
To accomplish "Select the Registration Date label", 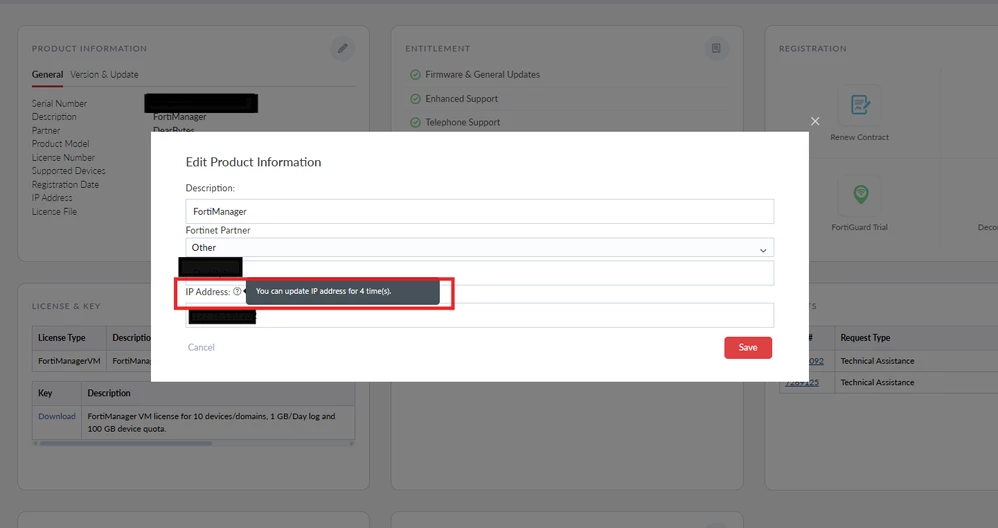I will tap(66, 184).
